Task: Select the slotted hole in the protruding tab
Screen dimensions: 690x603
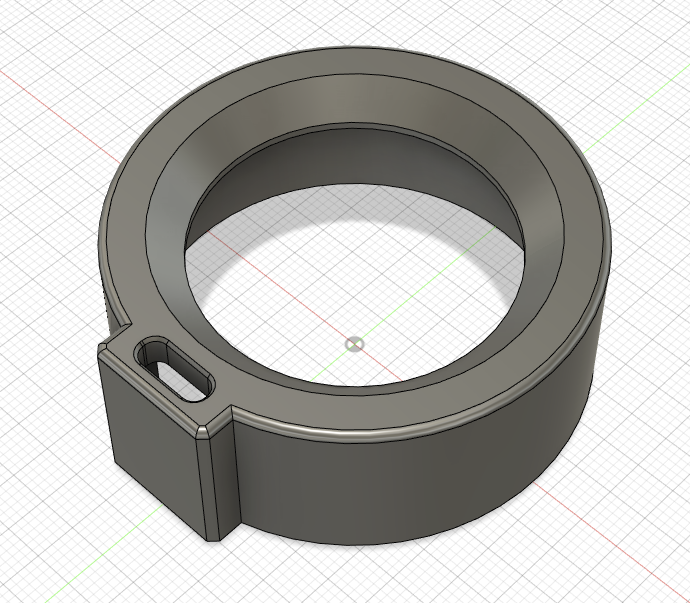Action: (176, 370)
